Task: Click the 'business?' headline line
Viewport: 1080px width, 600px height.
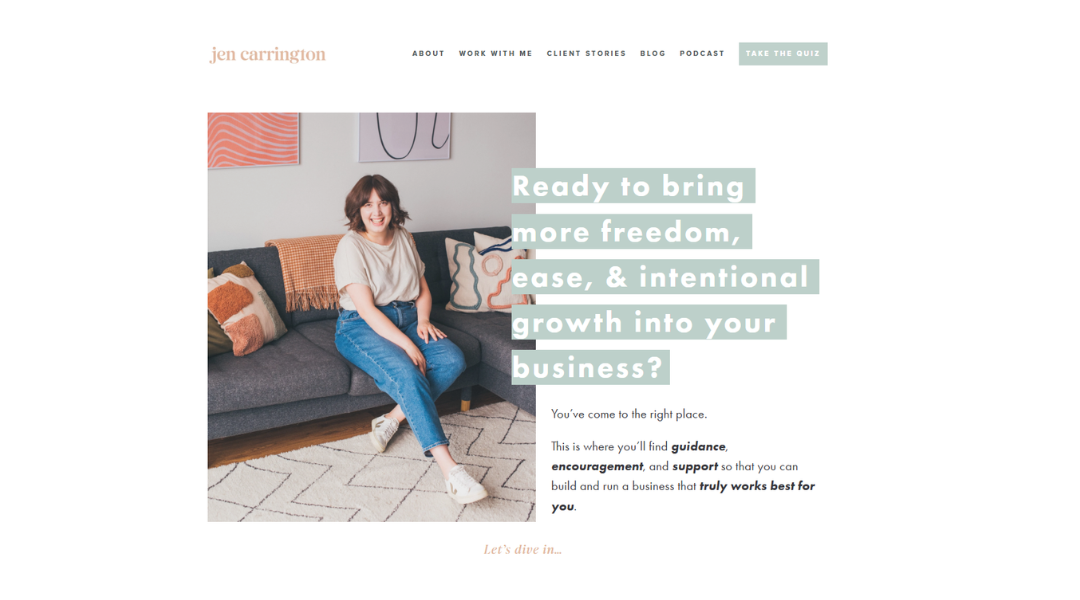Action: pos(590,367)
